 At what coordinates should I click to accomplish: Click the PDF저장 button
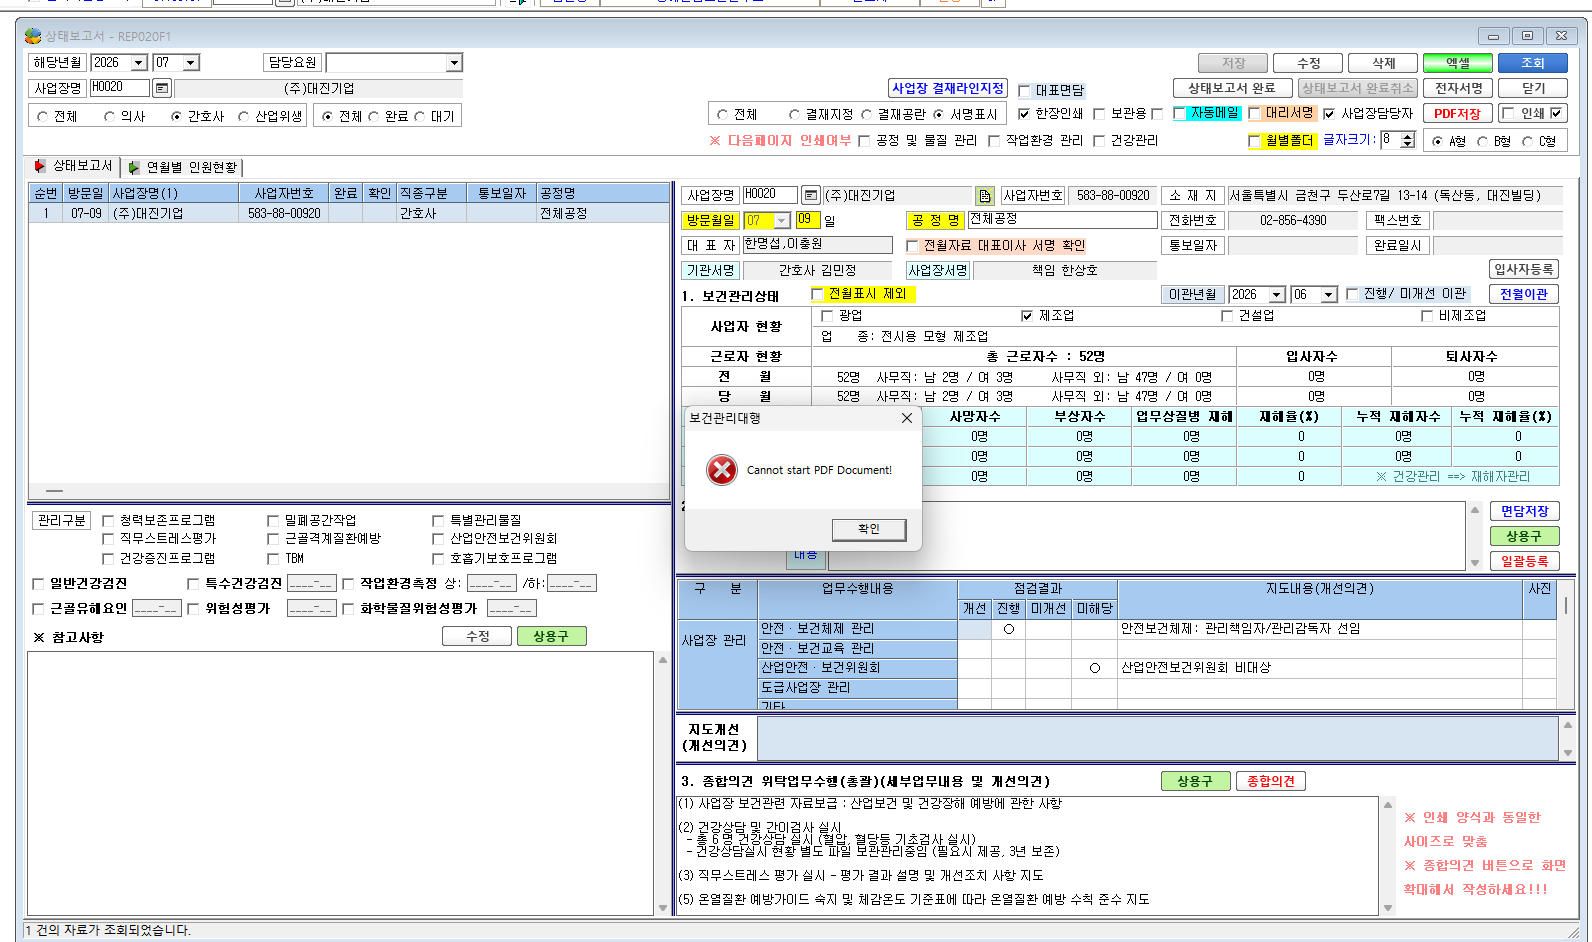[x=1457, y=114]
